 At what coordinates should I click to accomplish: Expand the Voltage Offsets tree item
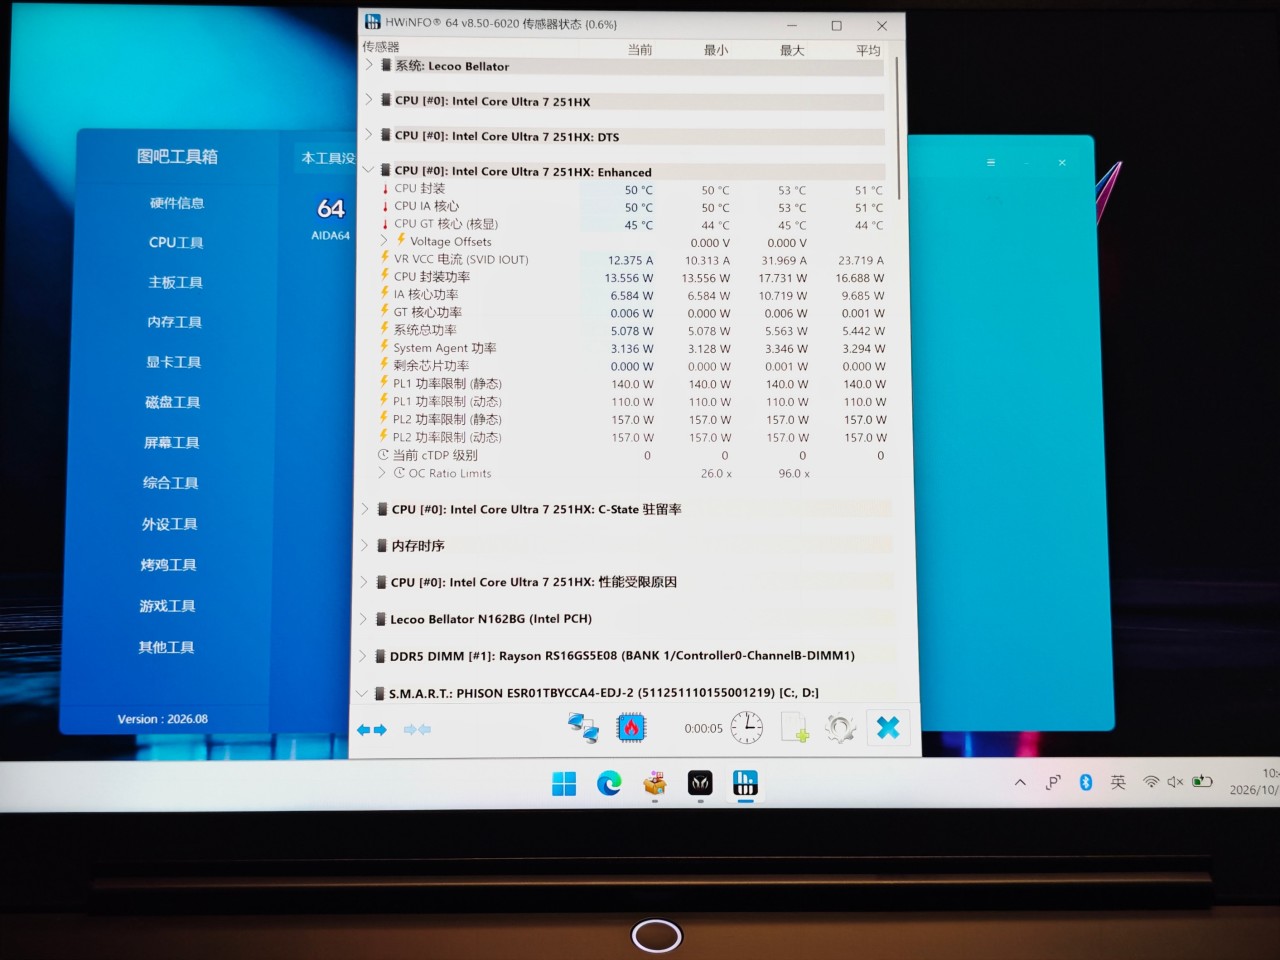point(384,241)
